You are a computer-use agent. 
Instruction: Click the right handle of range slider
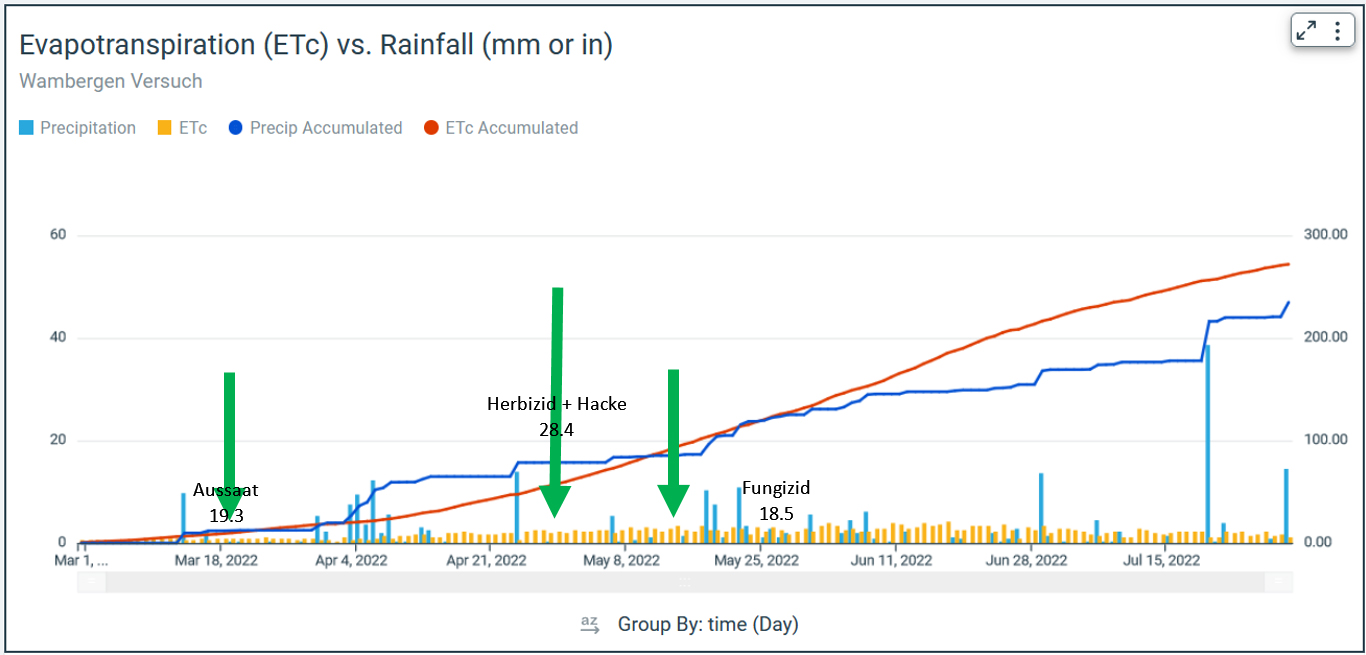pyautogui.click(x=1279, y=581)
